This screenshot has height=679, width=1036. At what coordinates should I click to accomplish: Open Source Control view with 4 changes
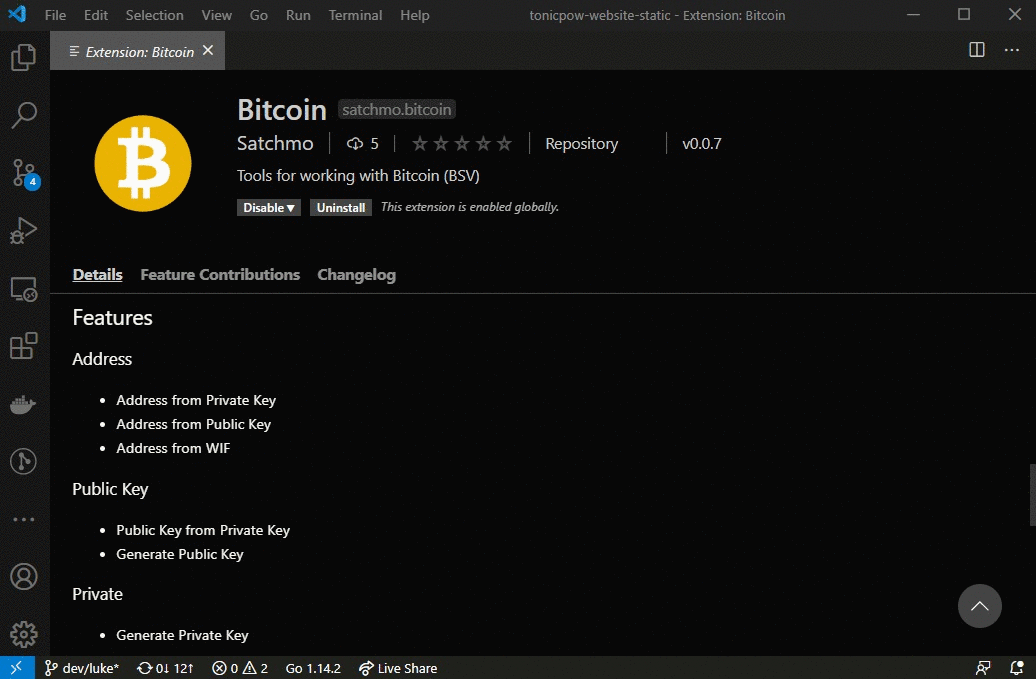pyautogui.click(x=24, y=173)
